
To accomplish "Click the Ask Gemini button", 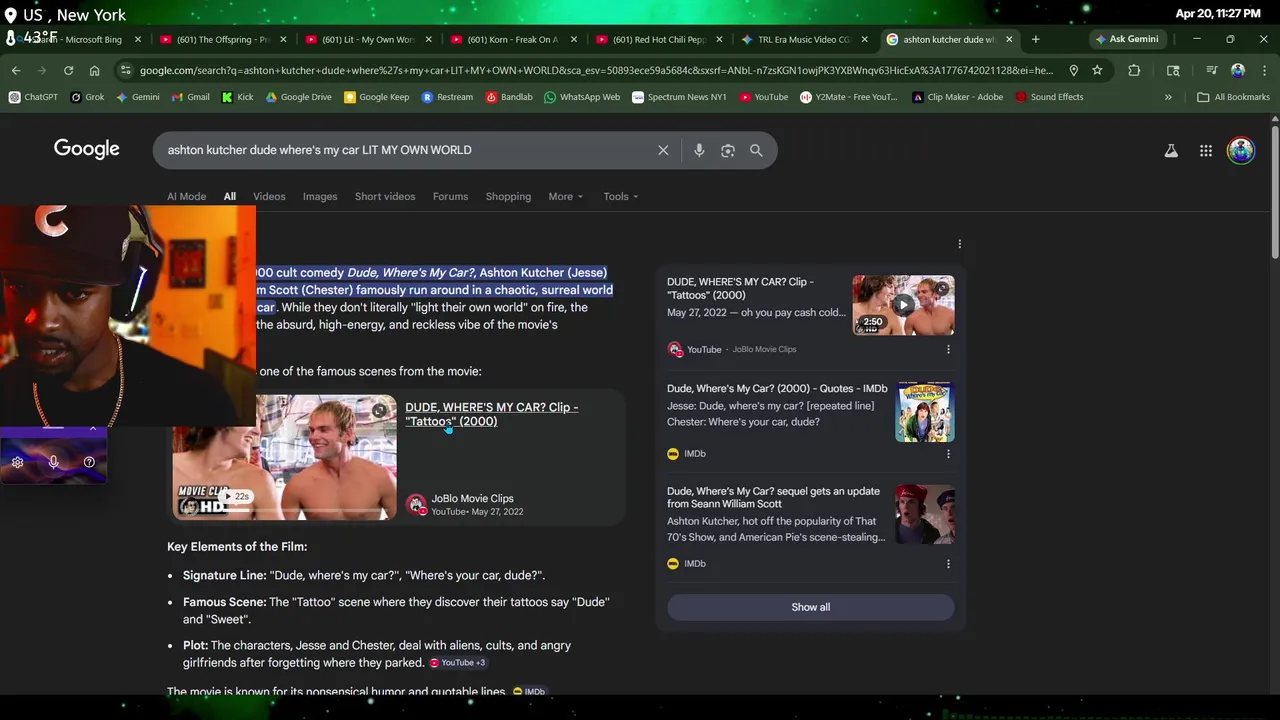I will pos(1126,39).
